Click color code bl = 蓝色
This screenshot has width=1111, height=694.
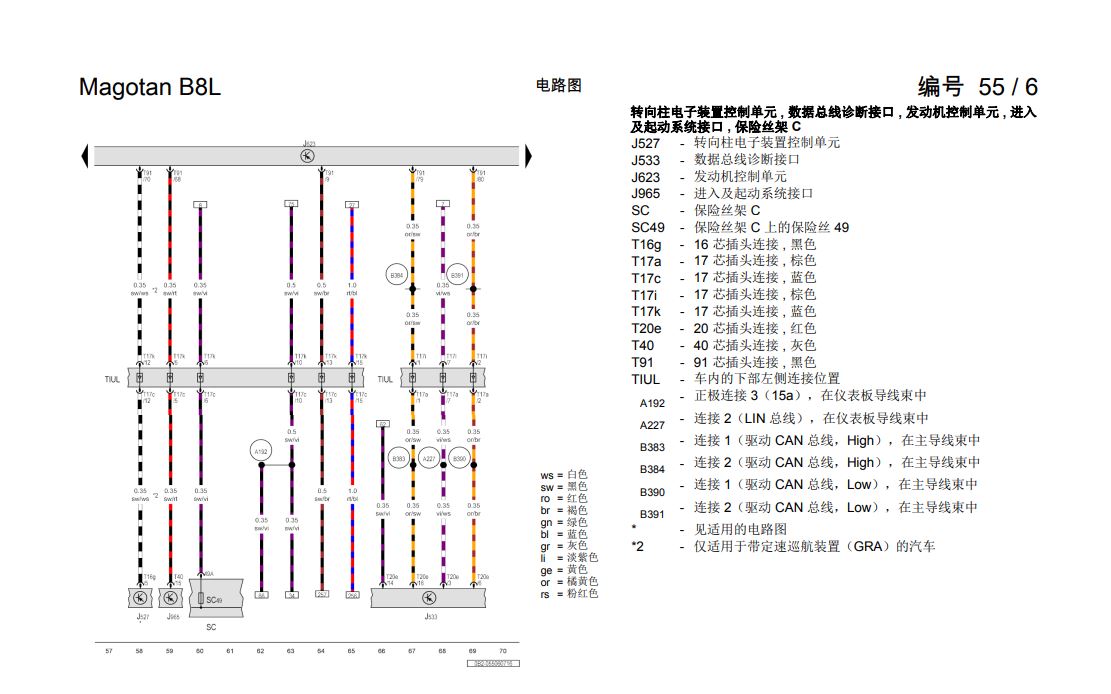coord(564,535)
